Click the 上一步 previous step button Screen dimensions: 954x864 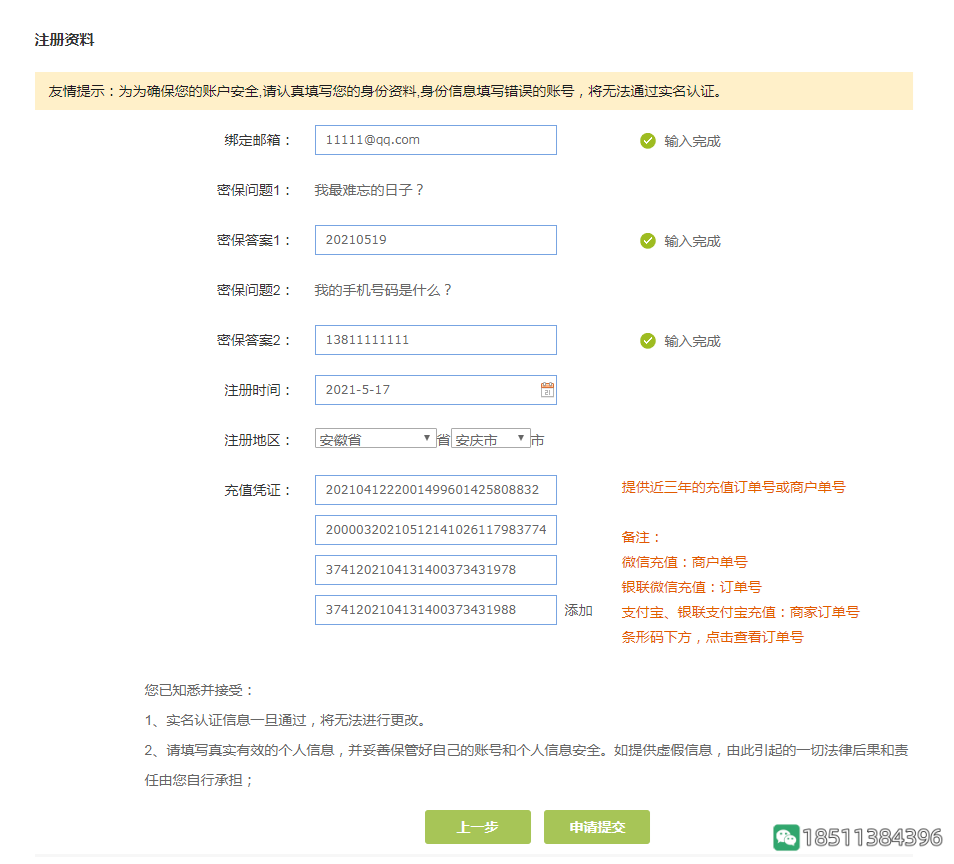pos(479,827)
